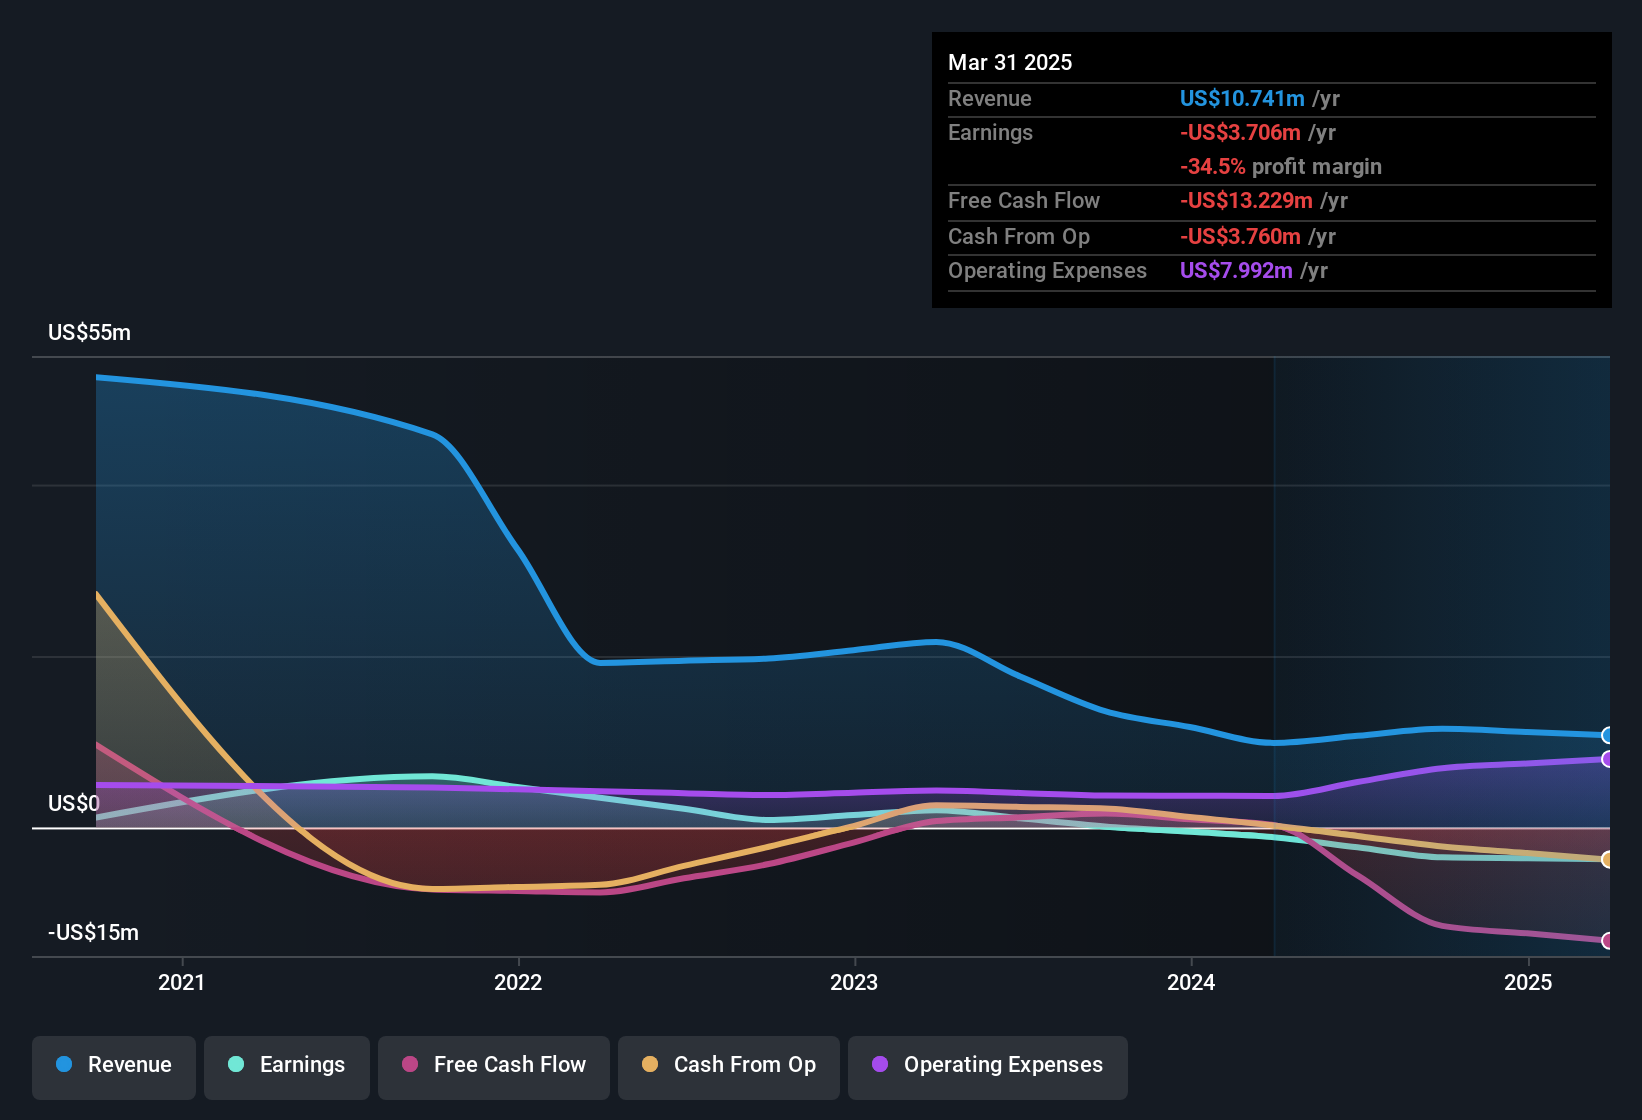Click the -34.5% profit margin text
1642x1120 pixels.
pos(1281,167)
